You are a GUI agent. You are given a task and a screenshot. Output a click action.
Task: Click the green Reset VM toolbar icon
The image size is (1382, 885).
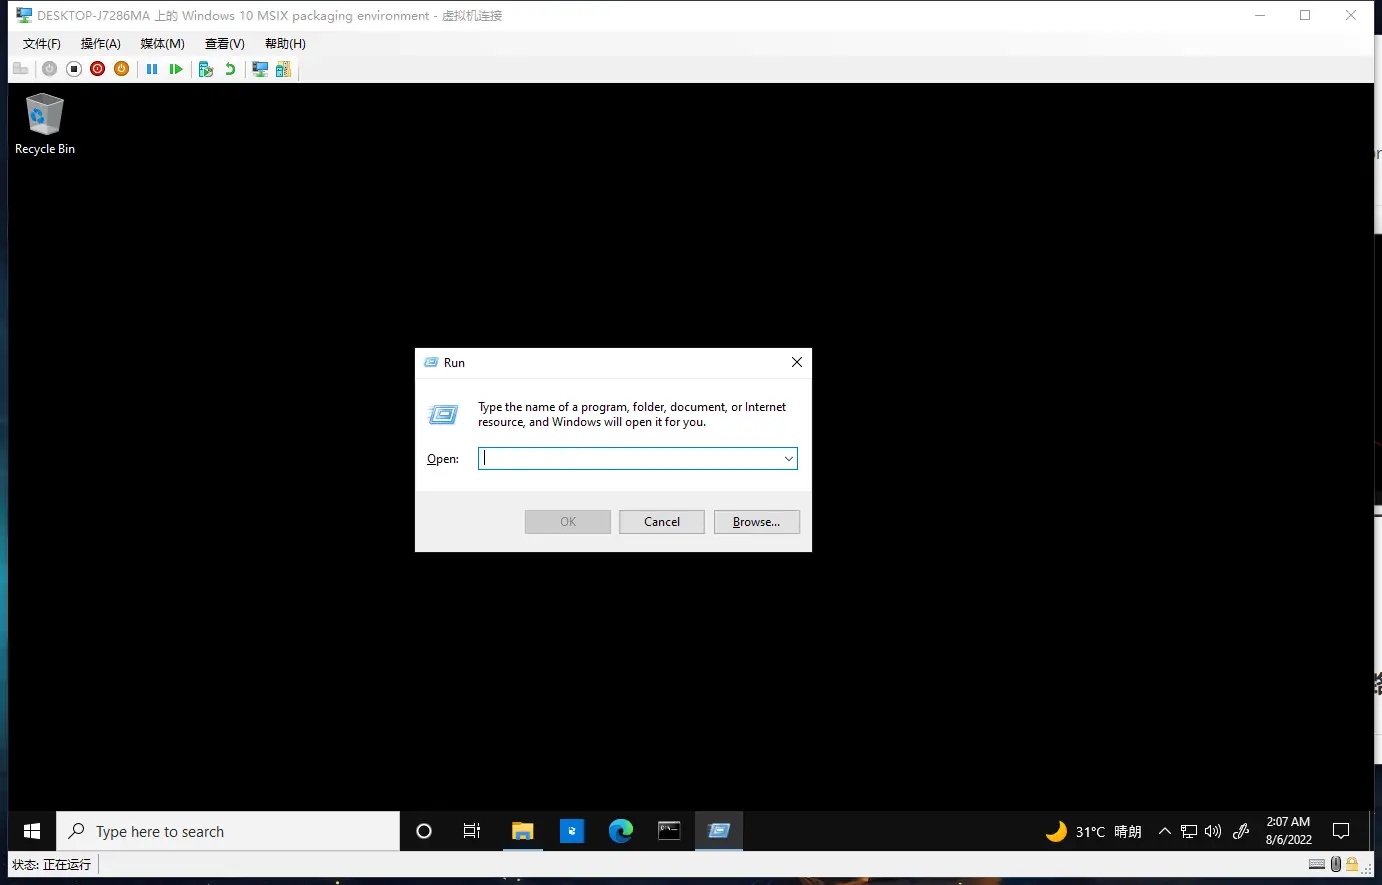[176, 69]
